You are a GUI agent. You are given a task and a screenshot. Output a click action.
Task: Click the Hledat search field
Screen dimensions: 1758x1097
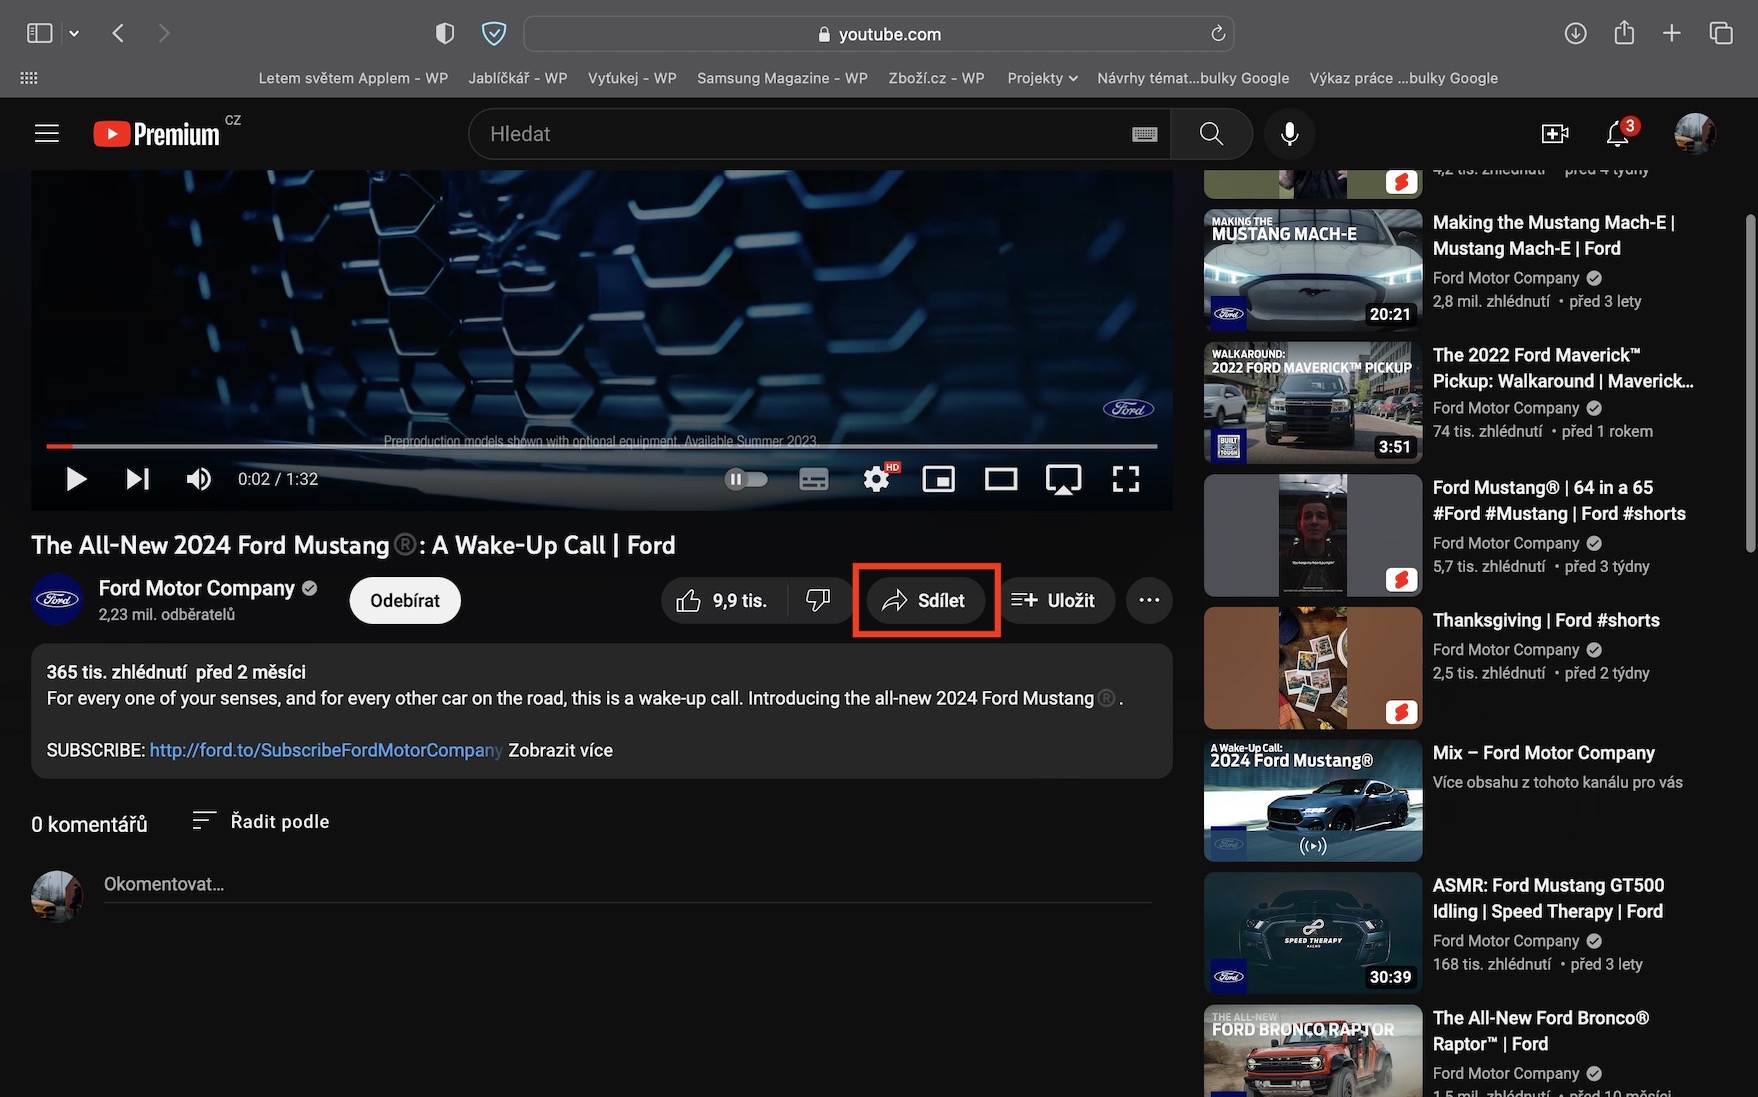click(x=800, y=134)
